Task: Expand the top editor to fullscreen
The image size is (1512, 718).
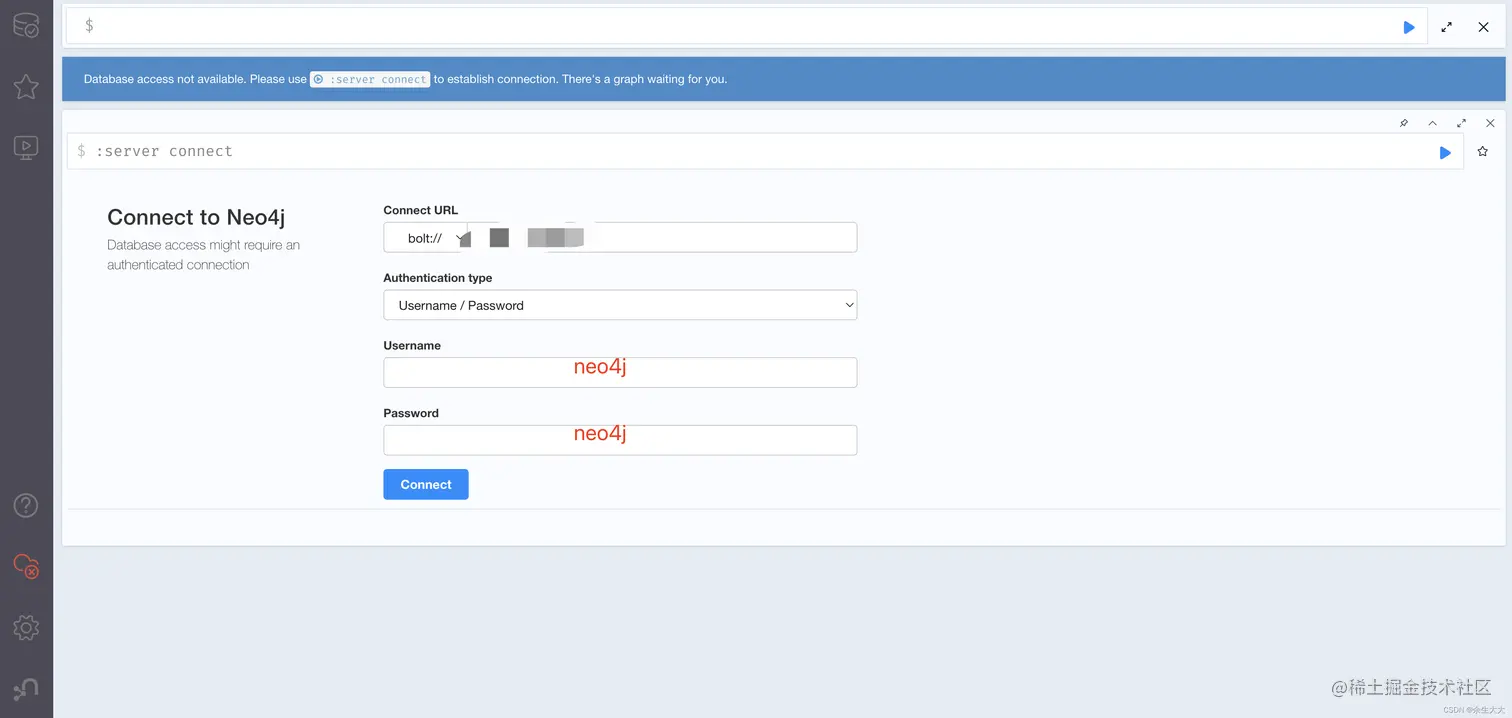Action: pos(1446,27)
